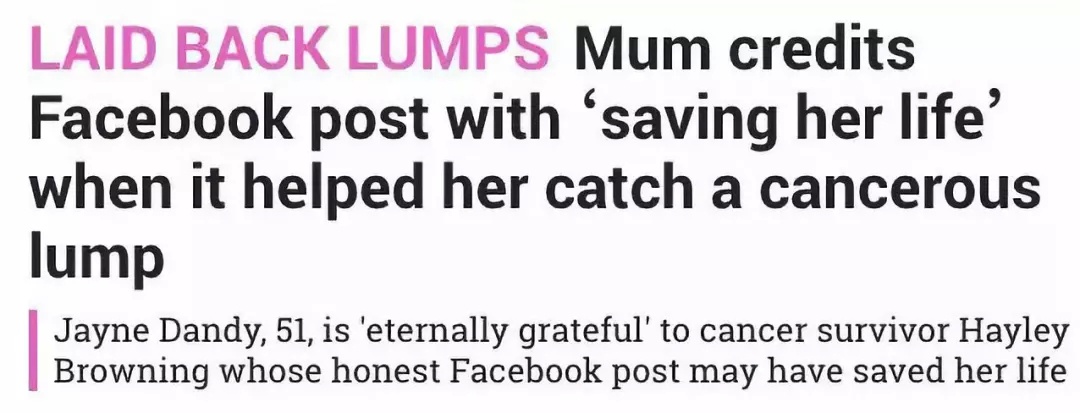The height and width of the screenshot is (413, 1080).
Task: Click the pink 'LAID BACK LUMPS' kicker
Action: 289,47
